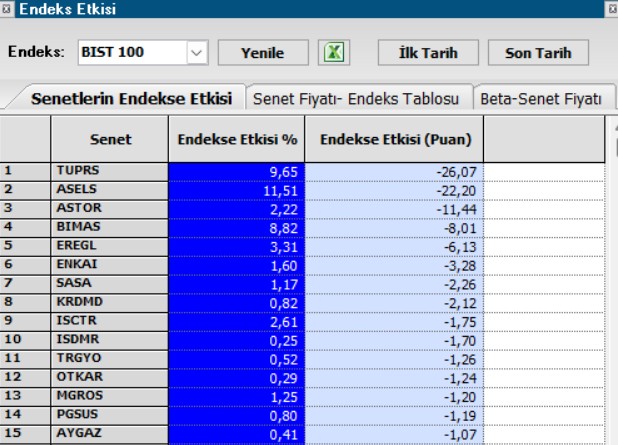This screenshot has height=445, width=618.
Task: Click the 9,65 percentage cell
Action: [x=236, y=172]
